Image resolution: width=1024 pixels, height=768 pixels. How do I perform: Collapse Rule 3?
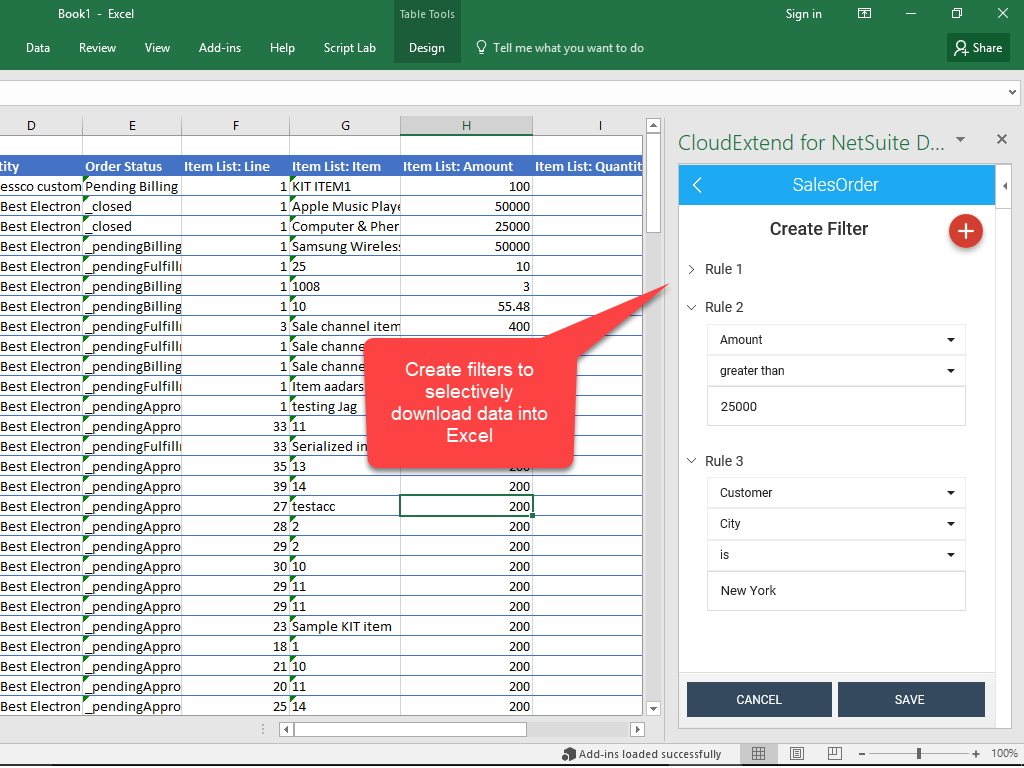click(692, 460)
